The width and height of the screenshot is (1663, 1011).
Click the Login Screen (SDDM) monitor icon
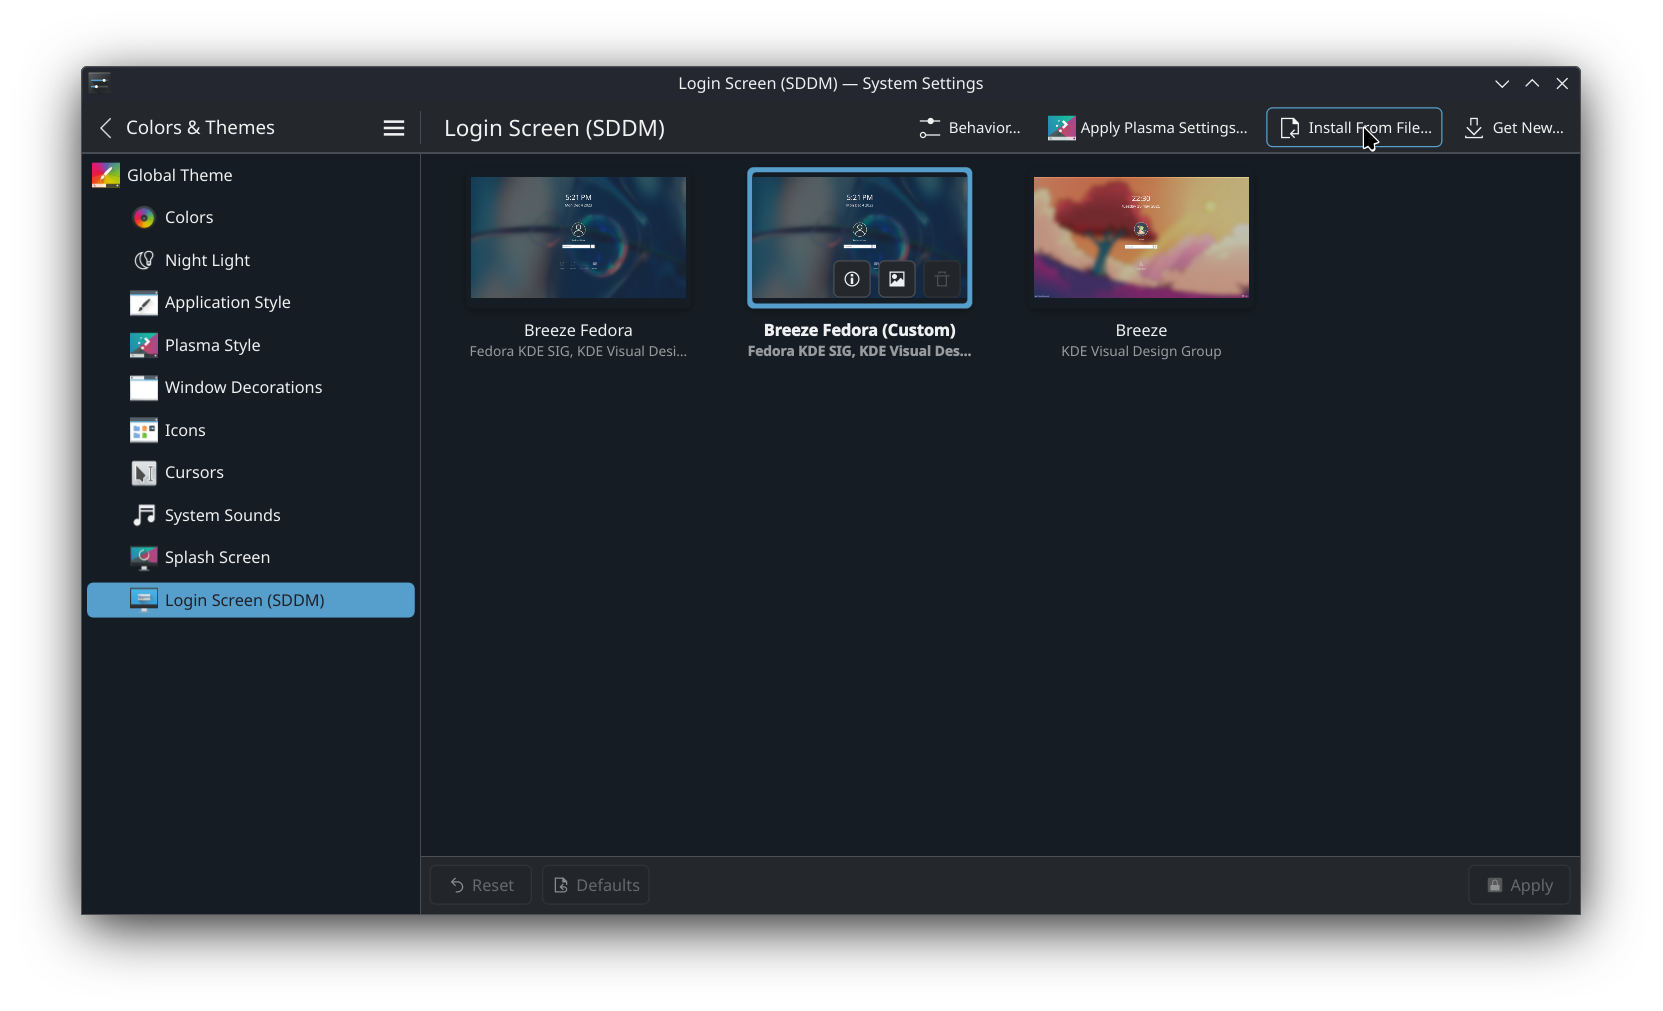point(144,600)
